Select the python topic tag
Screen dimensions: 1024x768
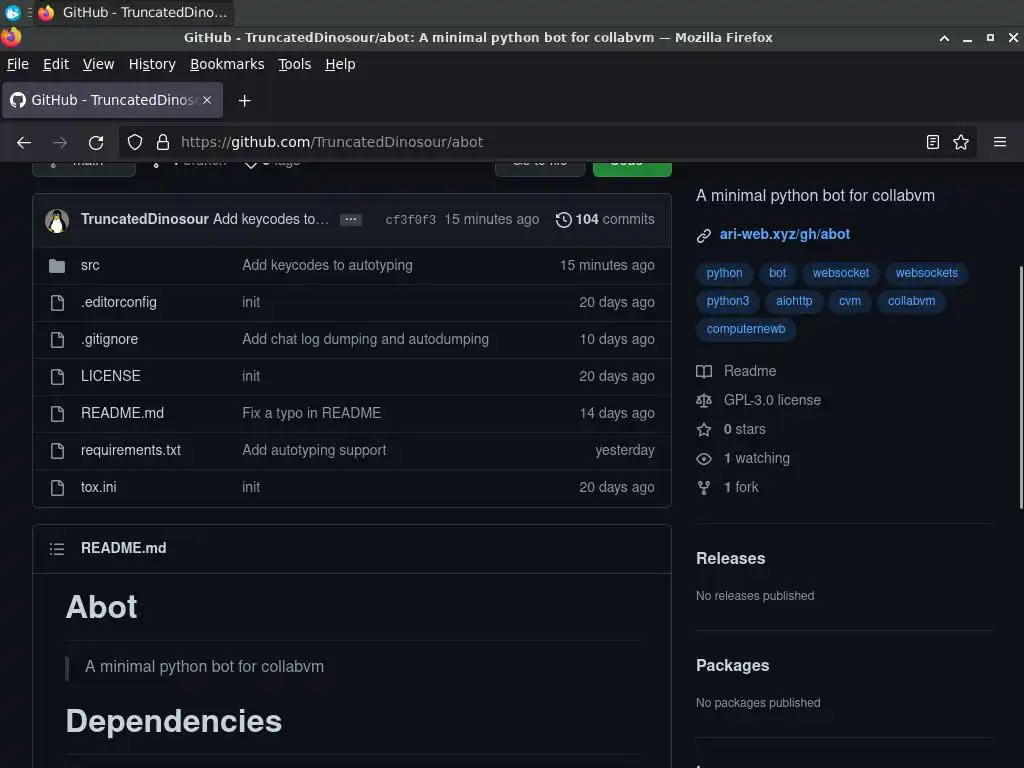[x=724, y=273]
